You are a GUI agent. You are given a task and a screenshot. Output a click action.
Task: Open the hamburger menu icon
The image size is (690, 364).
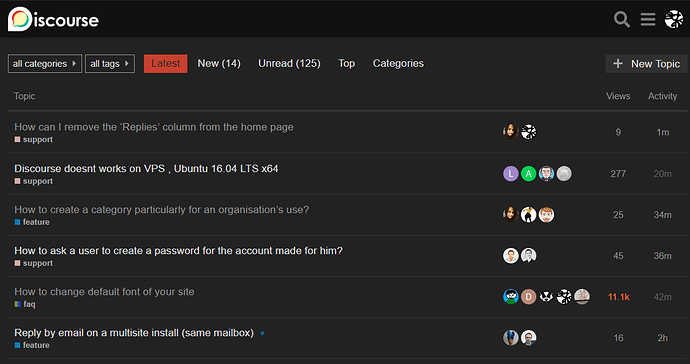coord(648,19)
